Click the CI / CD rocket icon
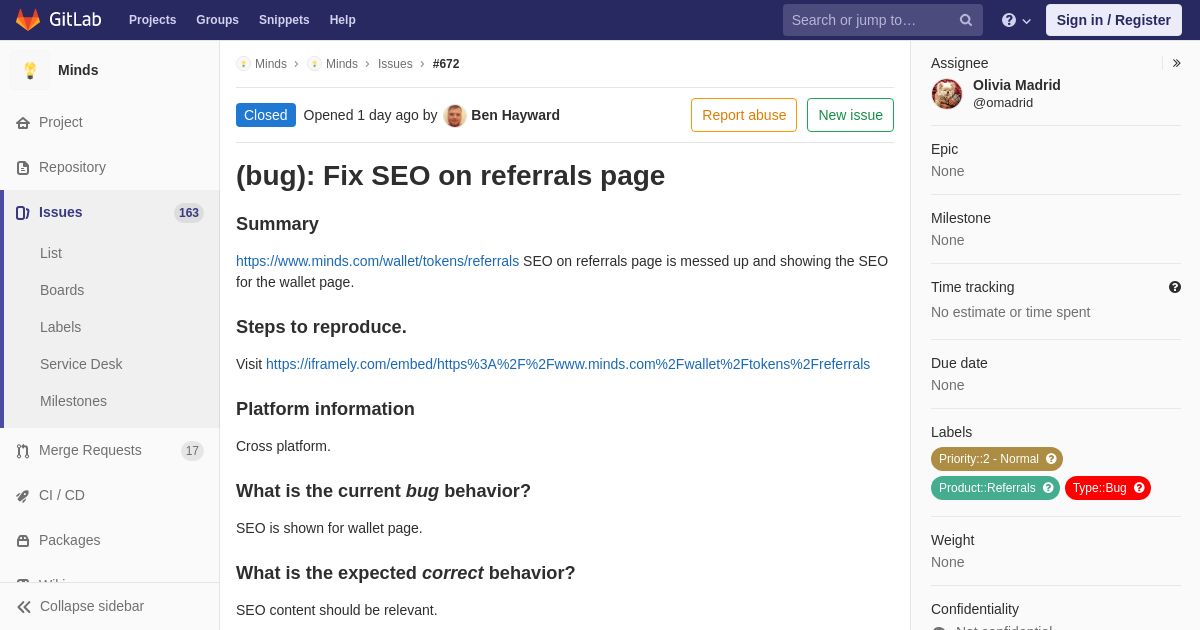The image size is (1200, 630). (23, 496)
